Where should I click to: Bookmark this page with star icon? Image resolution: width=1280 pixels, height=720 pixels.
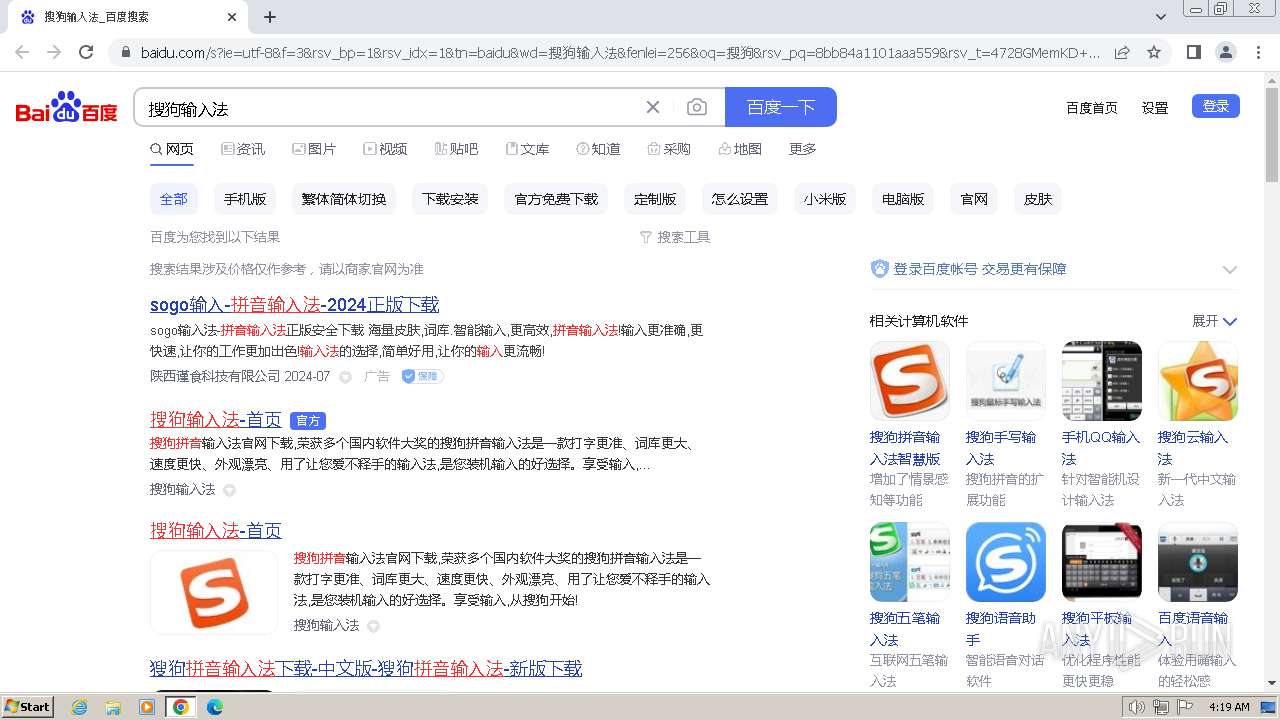(1154, 52)
